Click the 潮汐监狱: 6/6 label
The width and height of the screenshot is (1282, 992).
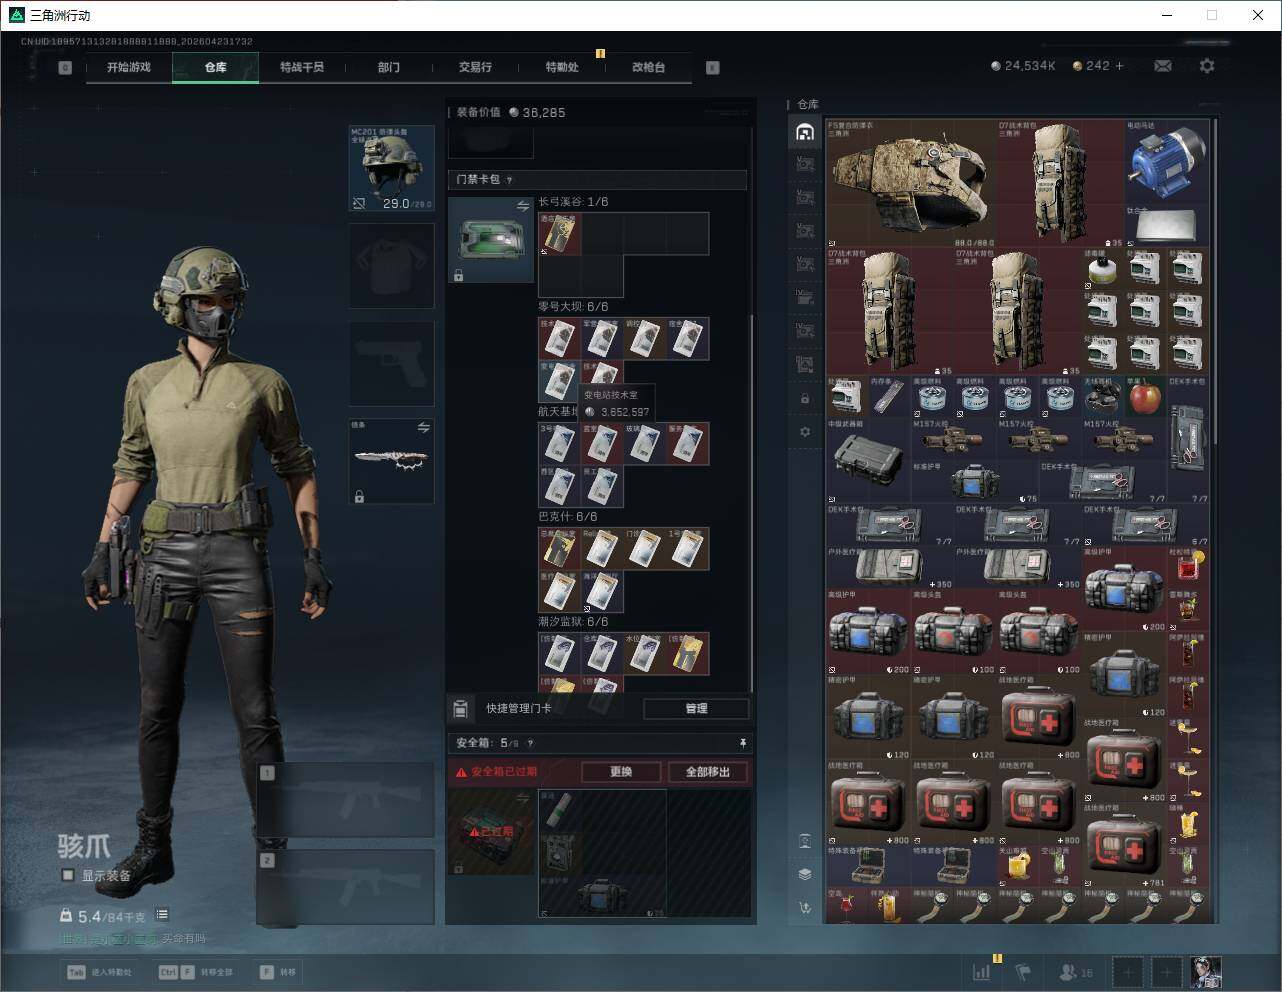[573, 622]
